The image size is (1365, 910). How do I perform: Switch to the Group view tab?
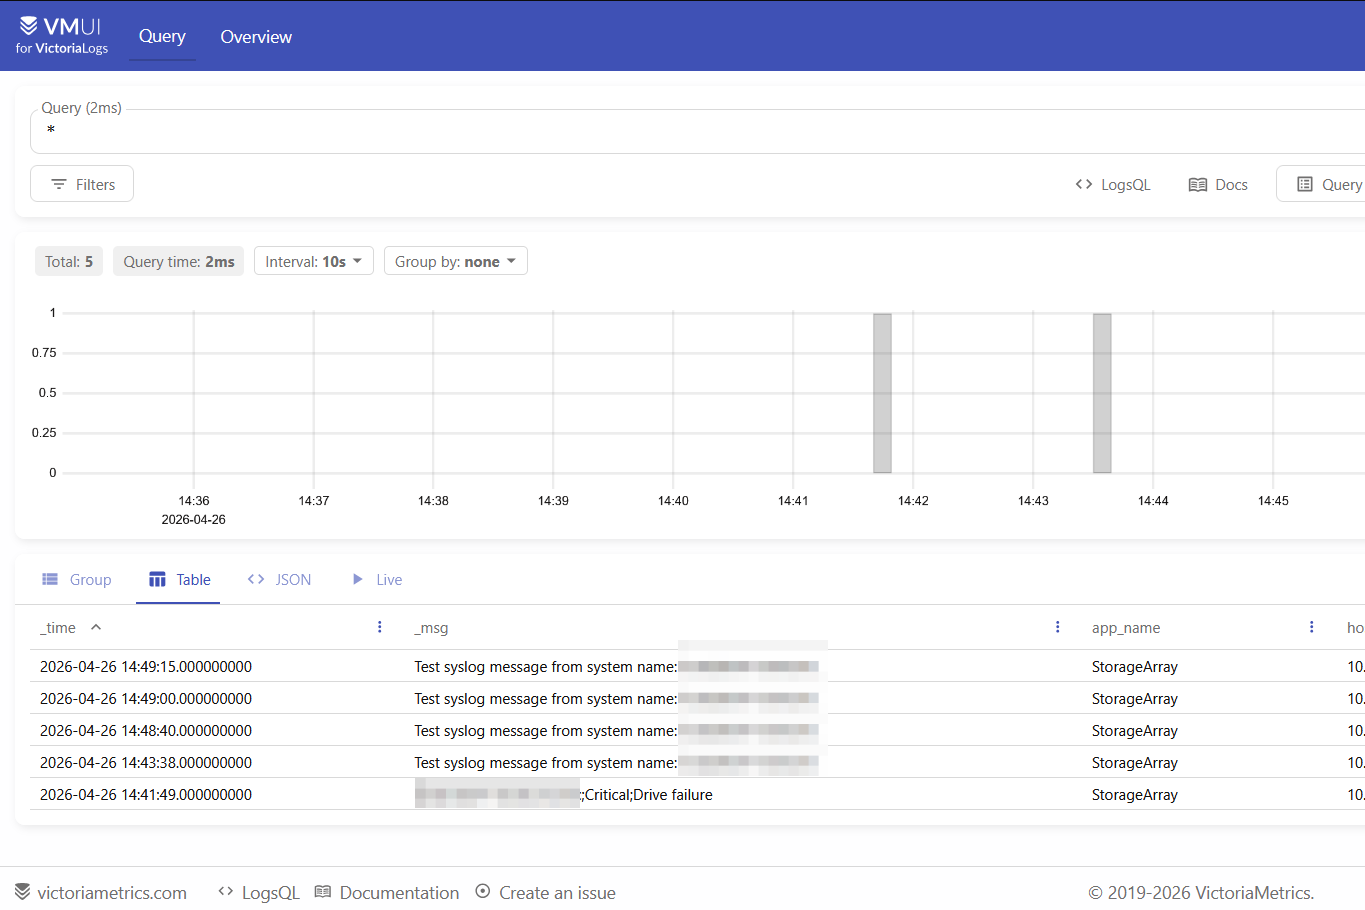(x=76, y=580)
